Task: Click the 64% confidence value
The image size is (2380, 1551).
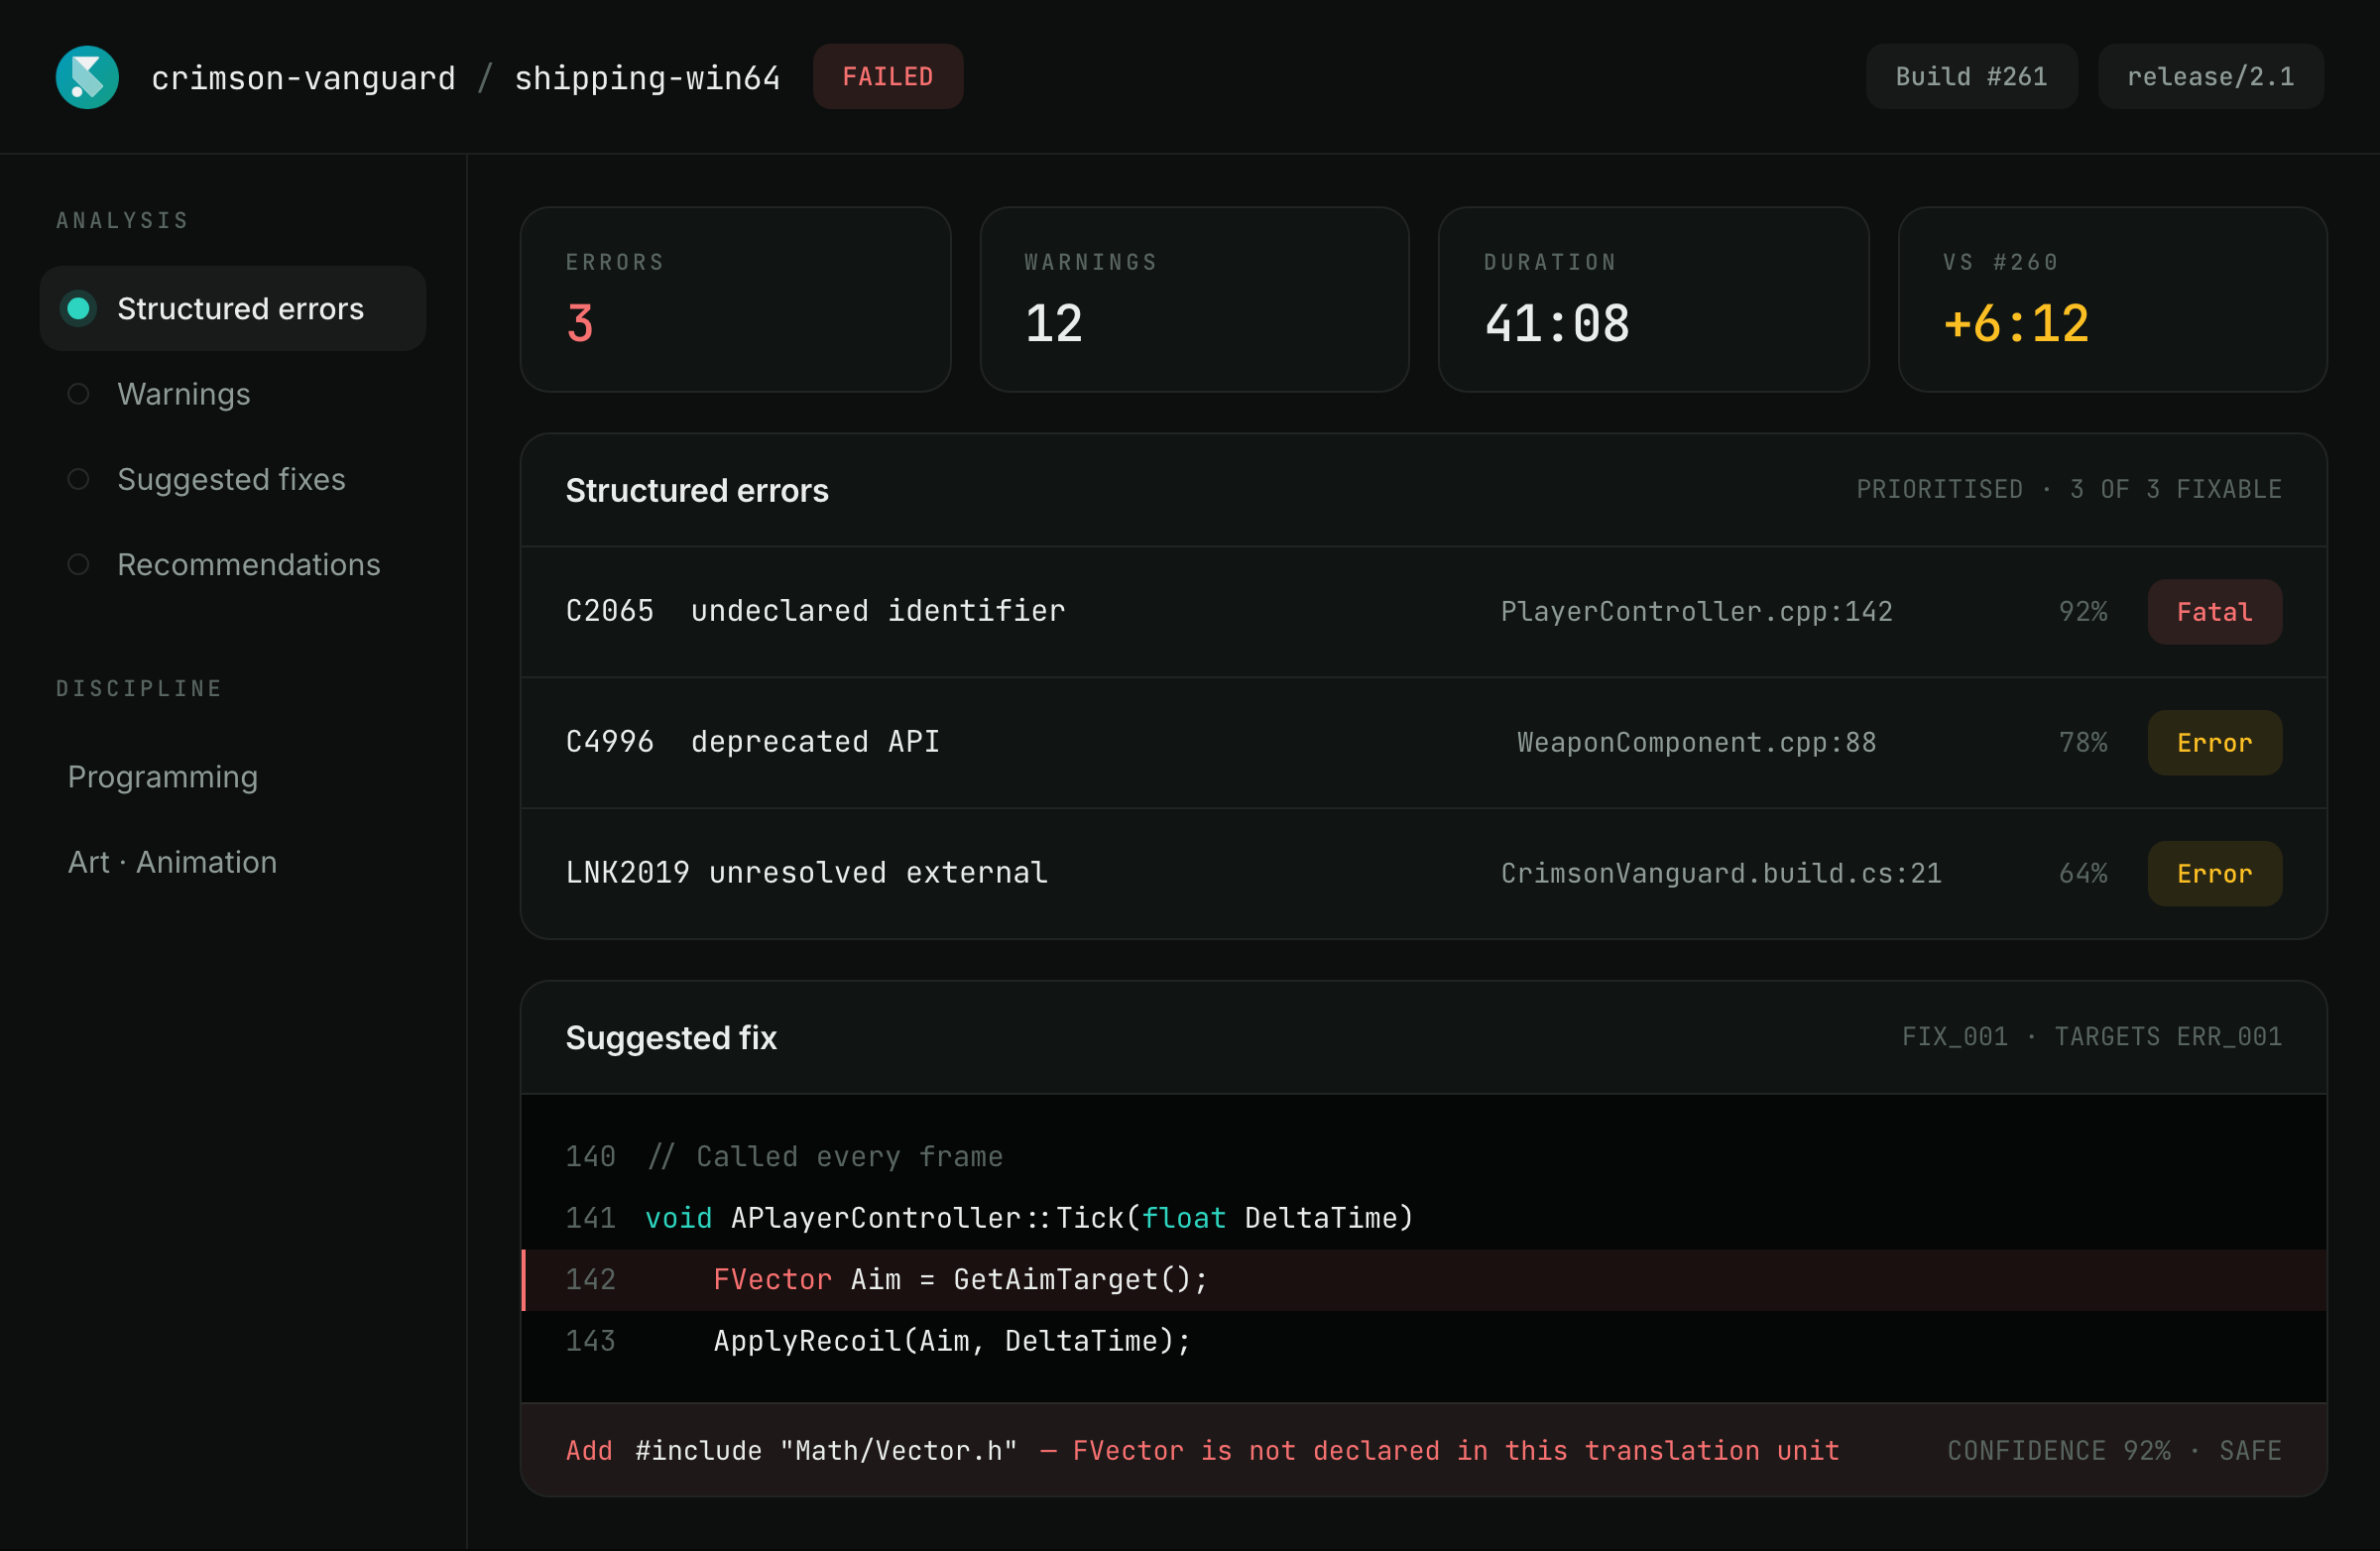Action: click(2083, 874)
